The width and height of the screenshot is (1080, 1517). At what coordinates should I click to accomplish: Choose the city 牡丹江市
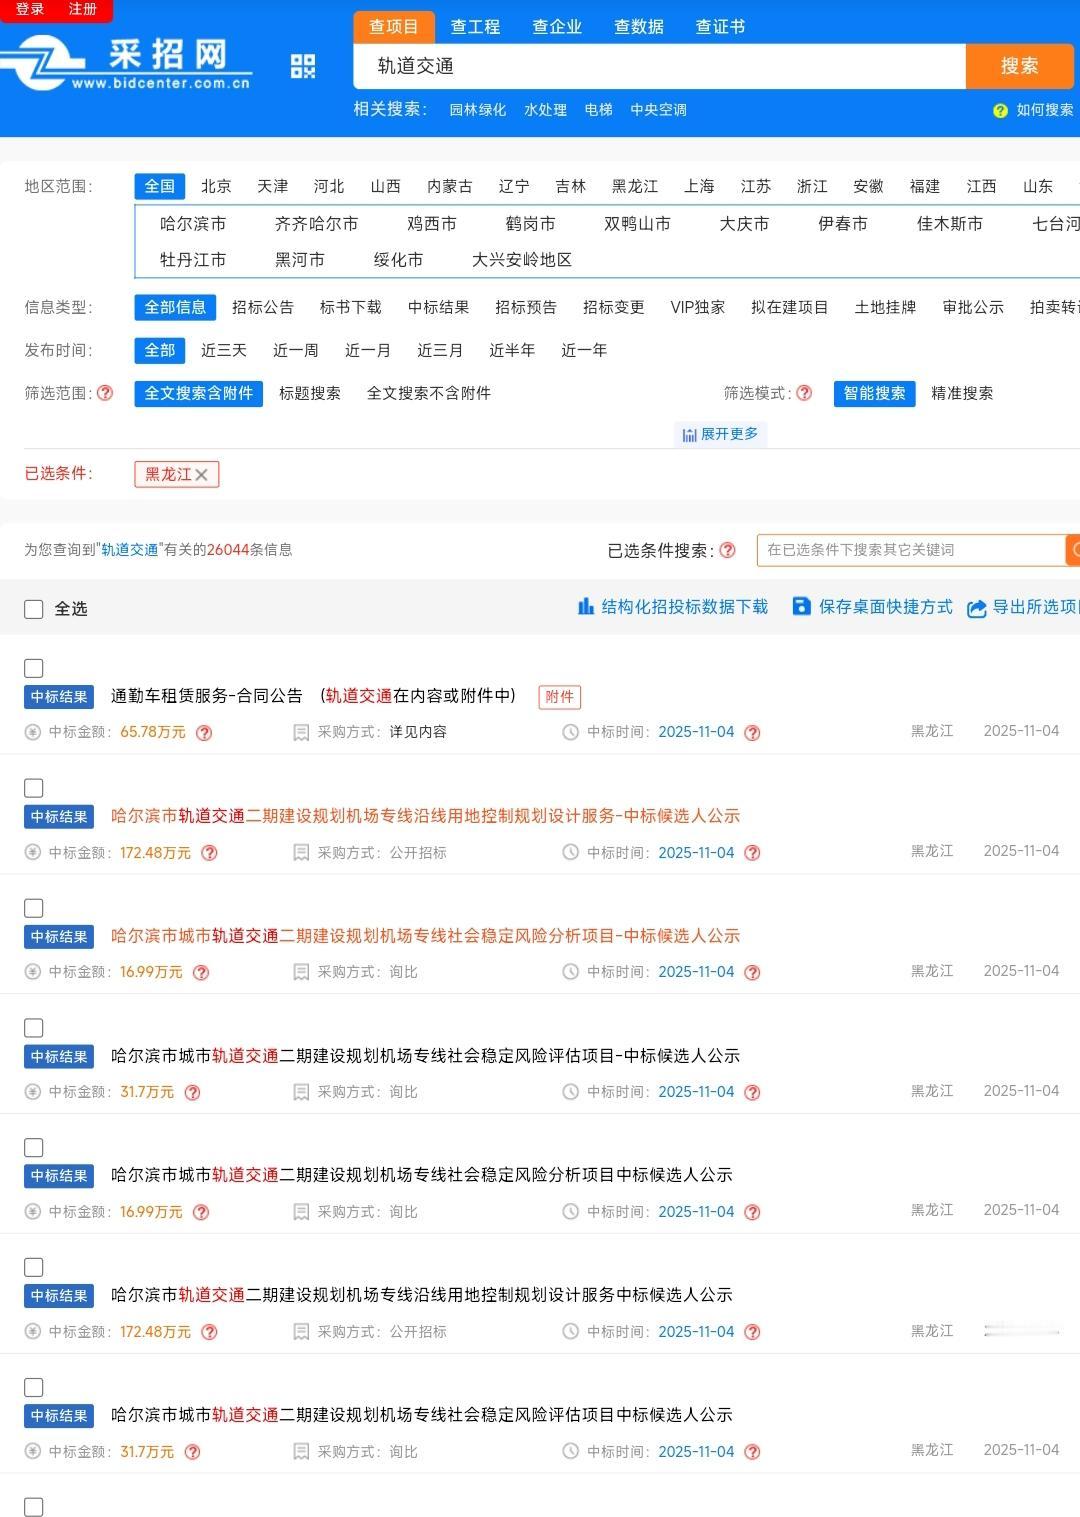(x=193, y=260)
